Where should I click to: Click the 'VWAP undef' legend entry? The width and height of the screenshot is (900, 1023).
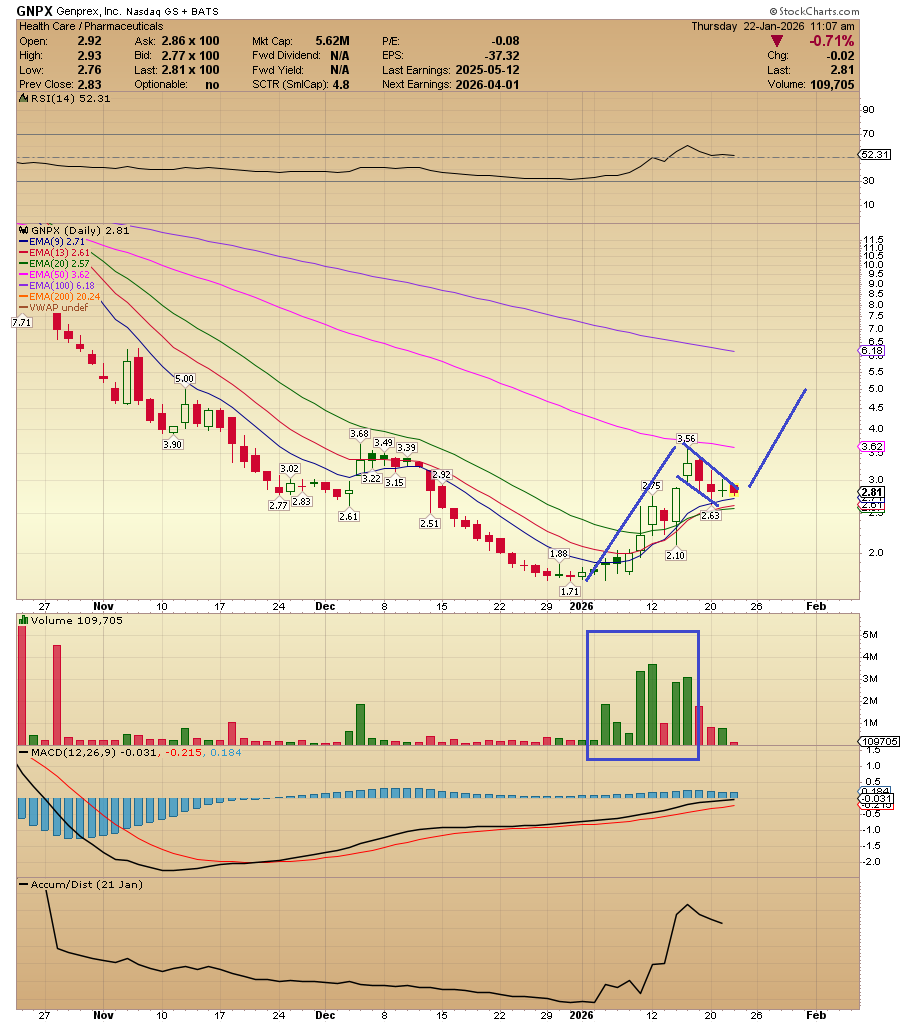59,308
